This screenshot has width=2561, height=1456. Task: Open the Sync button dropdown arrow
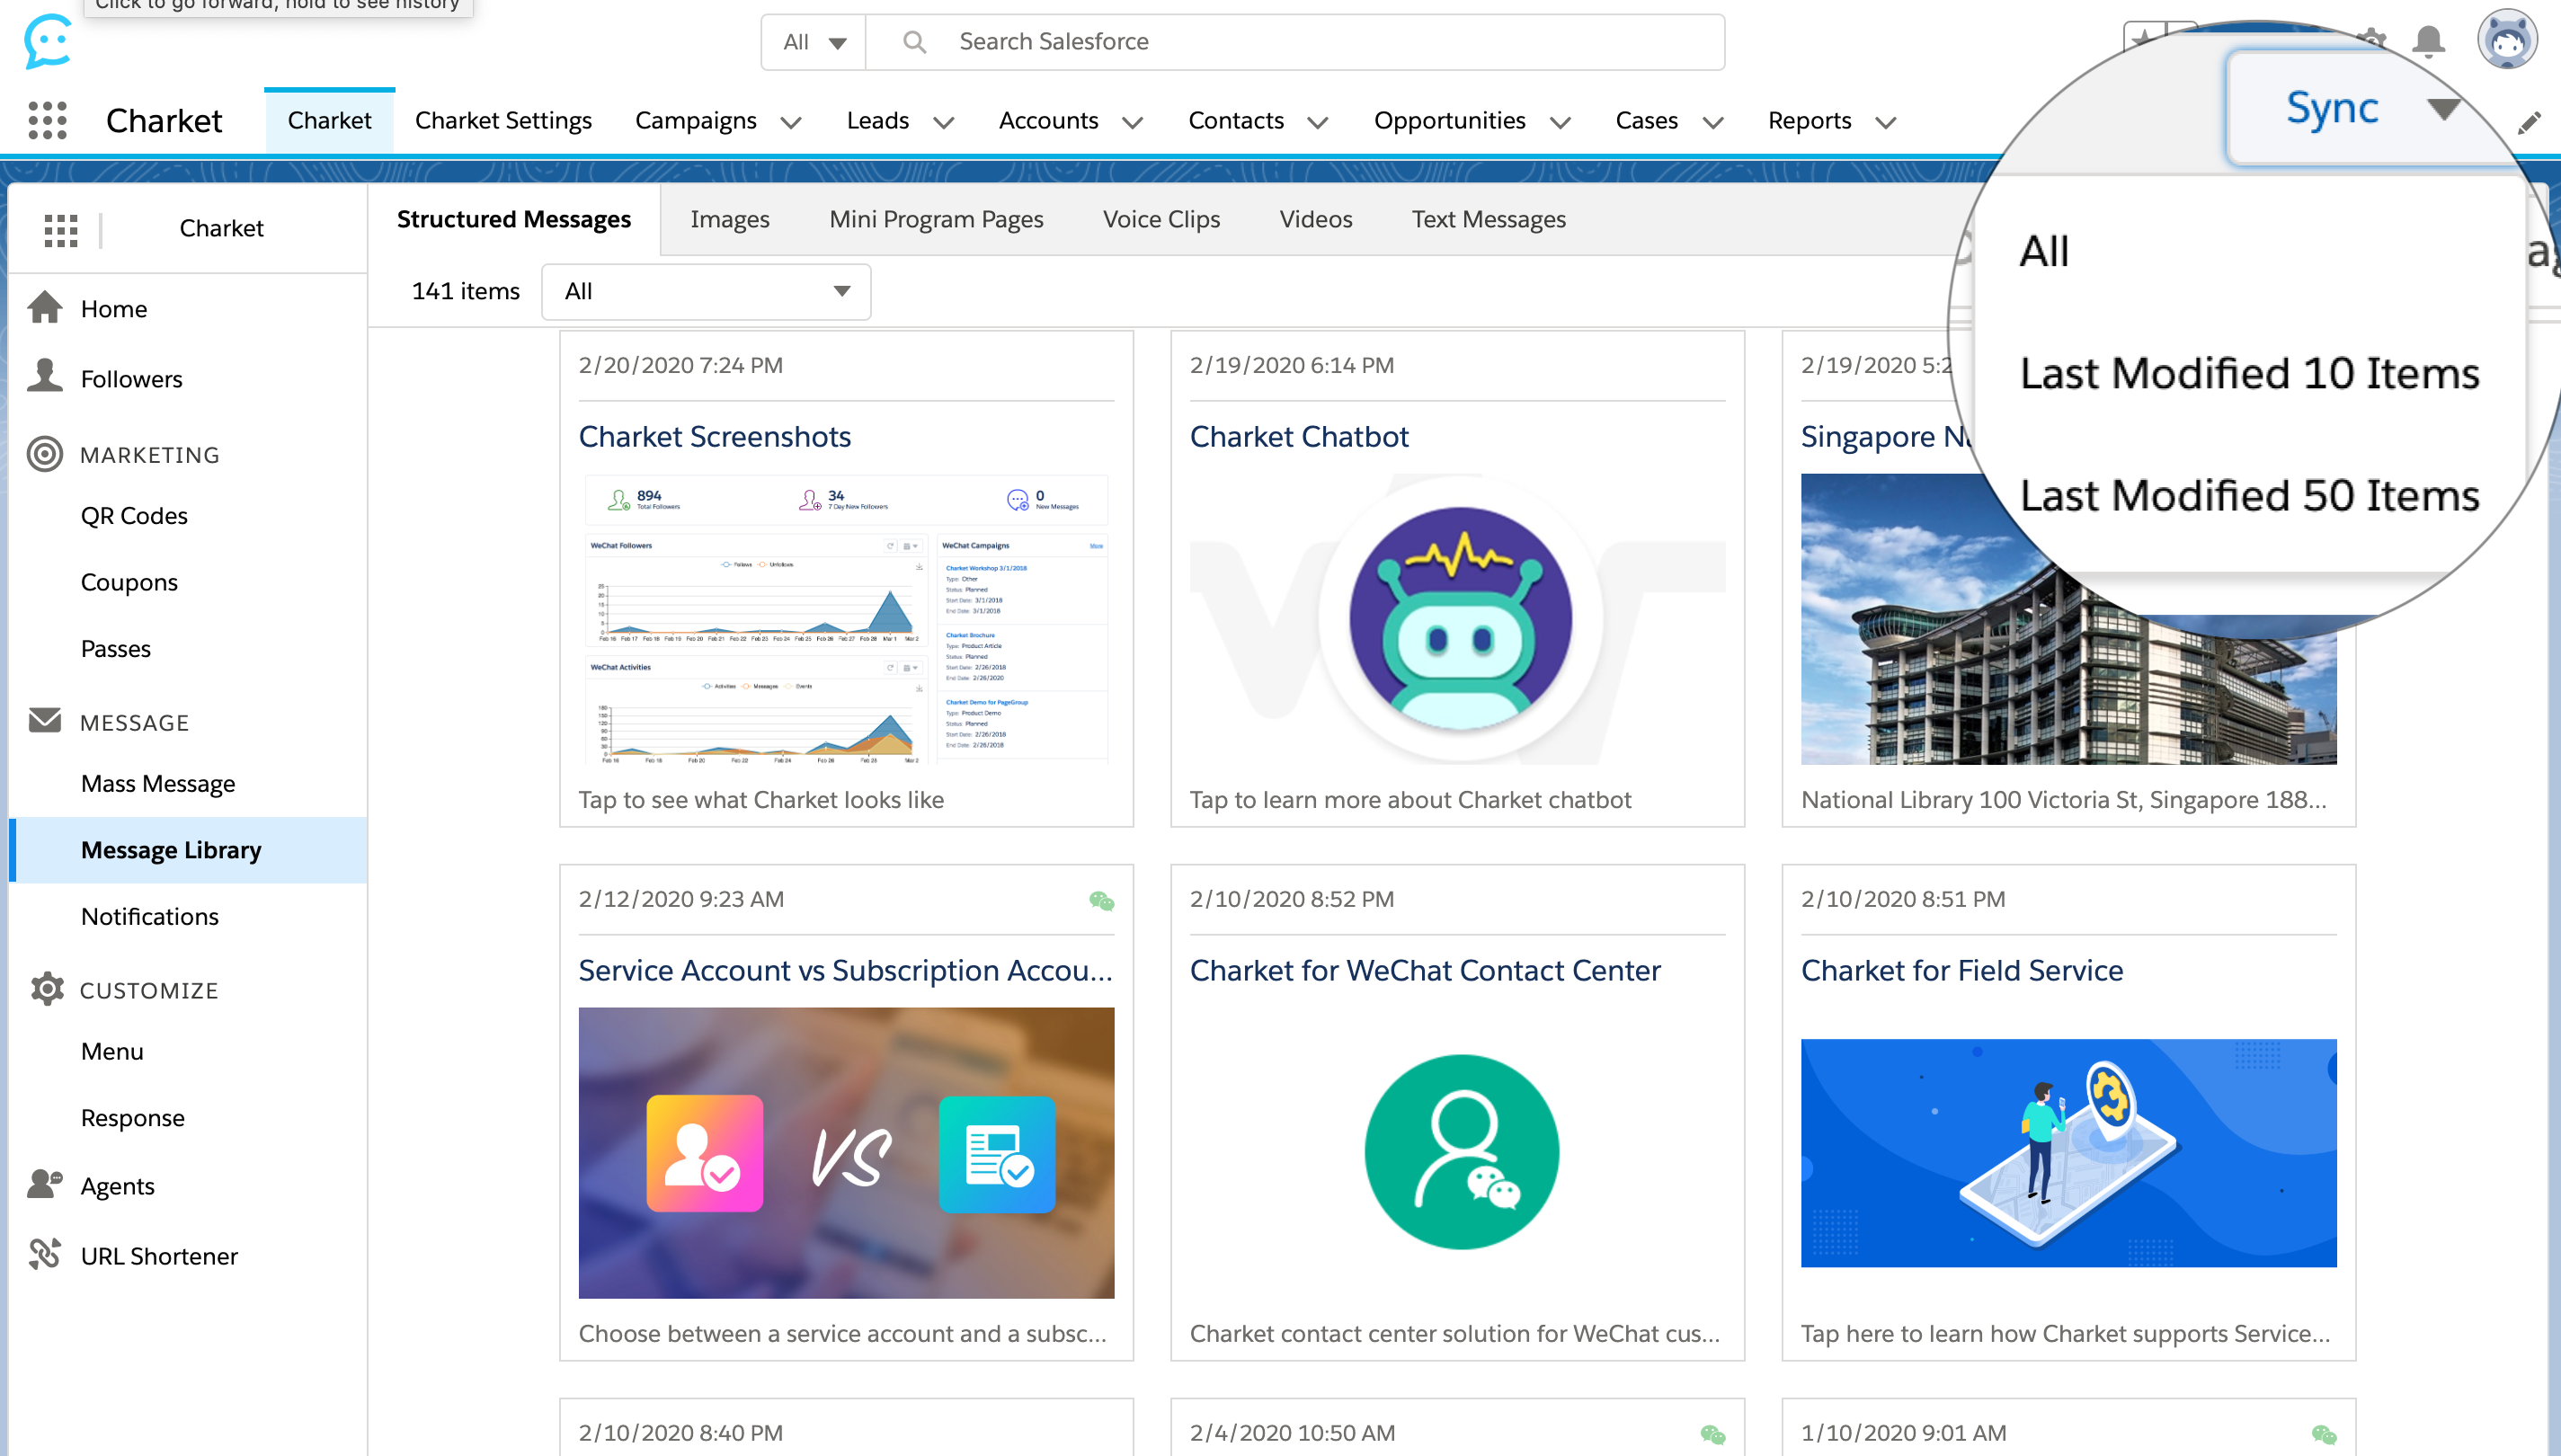point(2443,108)
